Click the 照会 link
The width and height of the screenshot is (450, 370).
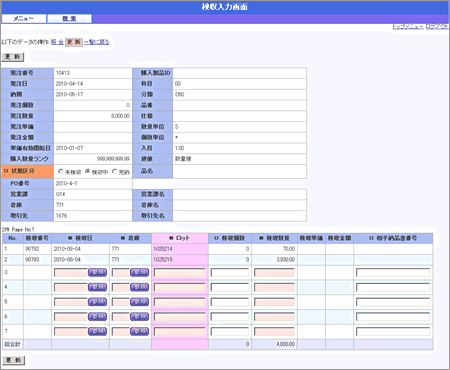[57, 42]
